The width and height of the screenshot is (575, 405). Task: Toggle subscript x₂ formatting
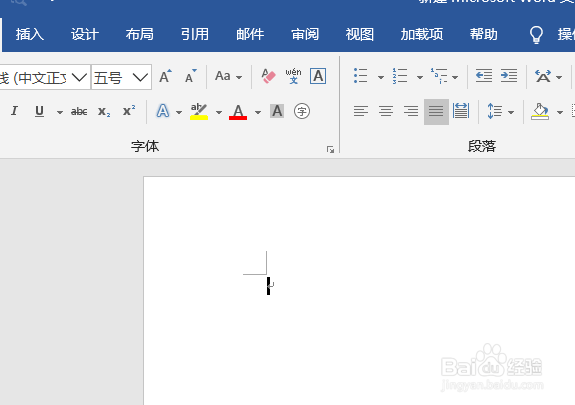(x=104, y=111)
